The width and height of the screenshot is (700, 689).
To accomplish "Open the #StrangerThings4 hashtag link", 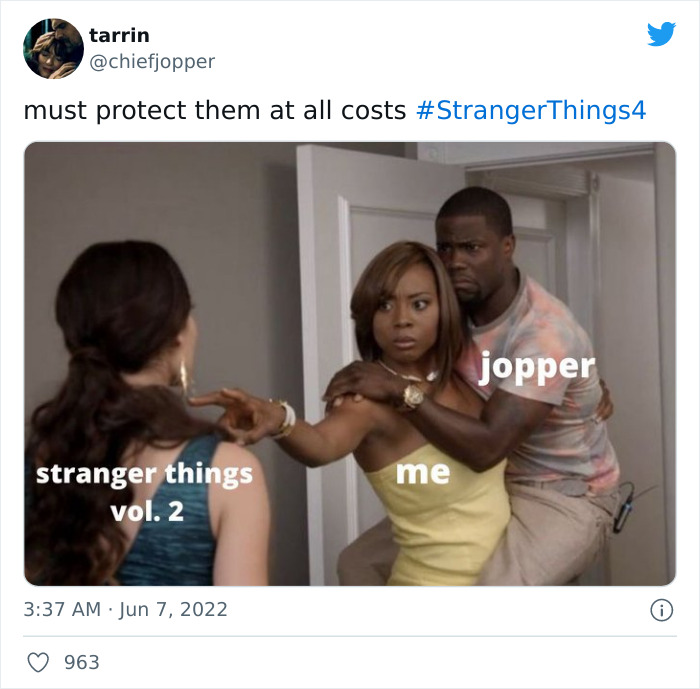I will (531, 110).
